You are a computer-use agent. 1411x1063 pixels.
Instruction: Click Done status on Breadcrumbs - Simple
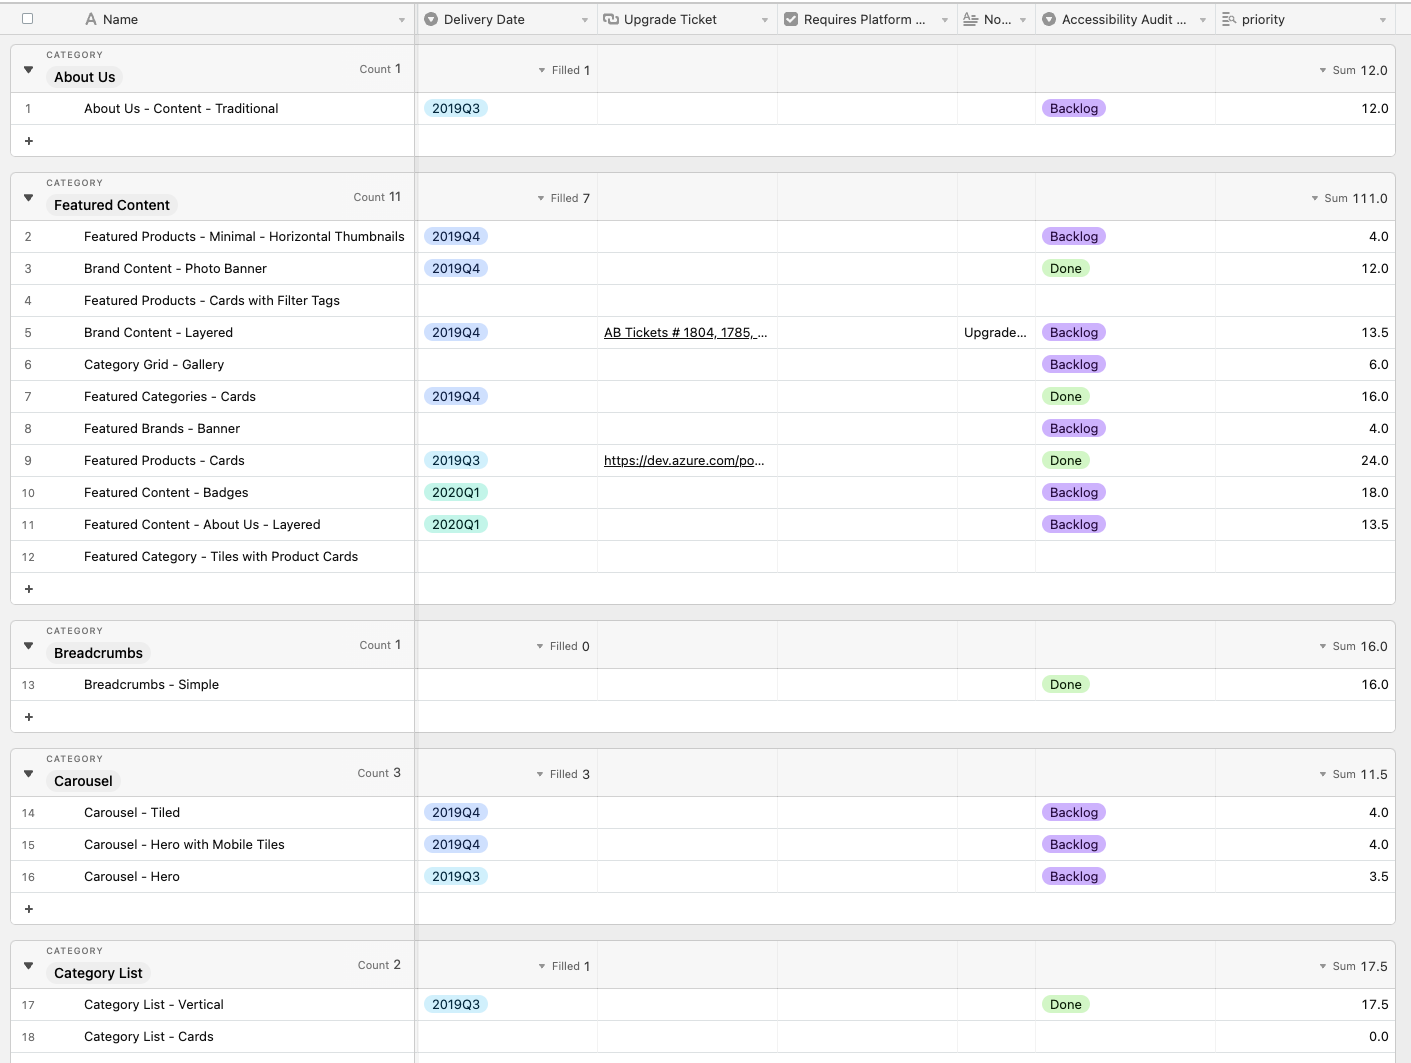pos(1066,685)
